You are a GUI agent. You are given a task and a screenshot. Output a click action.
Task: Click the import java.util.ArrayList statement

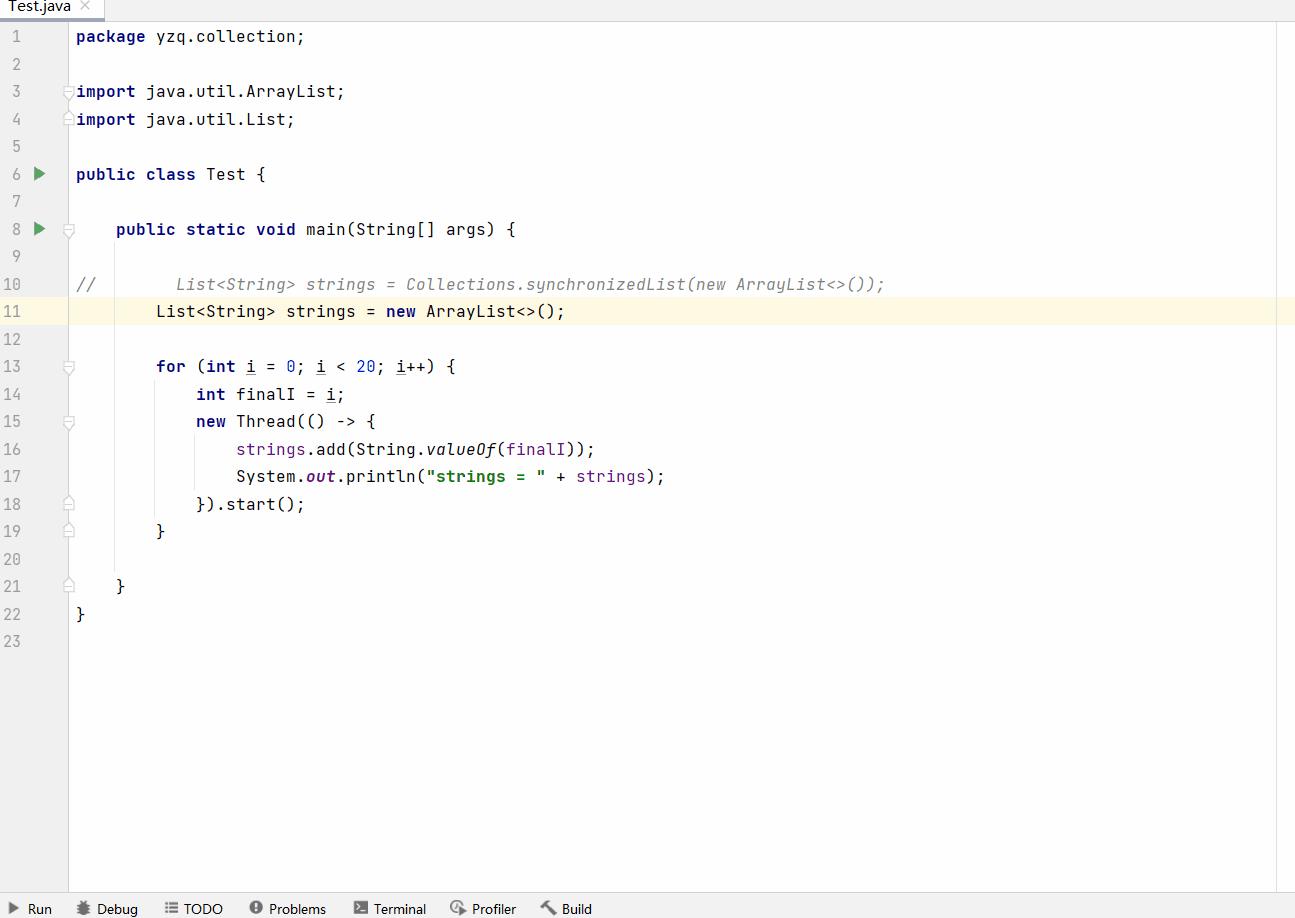tap(210, 92)
